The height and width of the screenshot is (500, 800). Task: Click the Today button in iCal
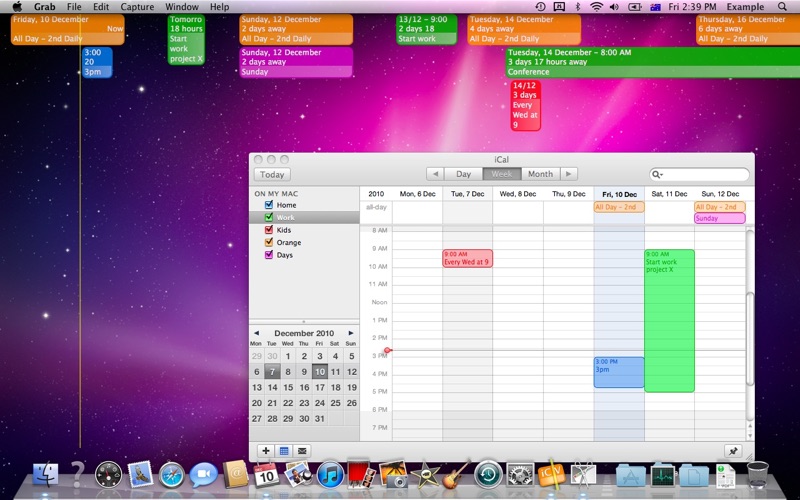pos(272,174)
